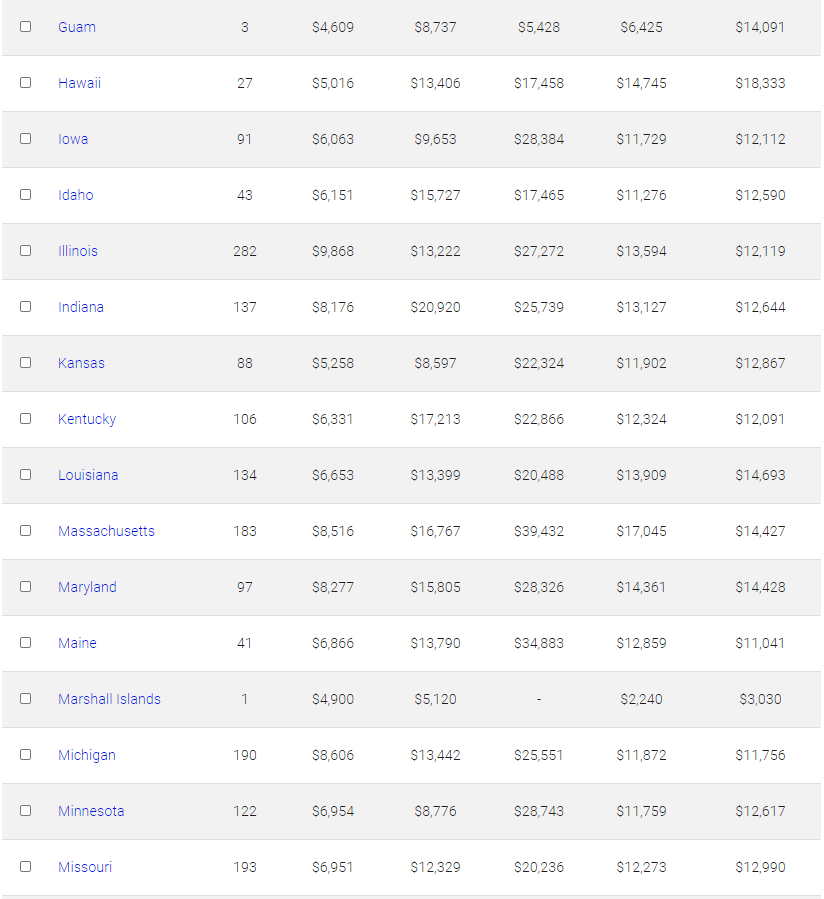The image size is (824, 899).
Task: Open the Maryland state page link
Action: click(x=87, y=587)
